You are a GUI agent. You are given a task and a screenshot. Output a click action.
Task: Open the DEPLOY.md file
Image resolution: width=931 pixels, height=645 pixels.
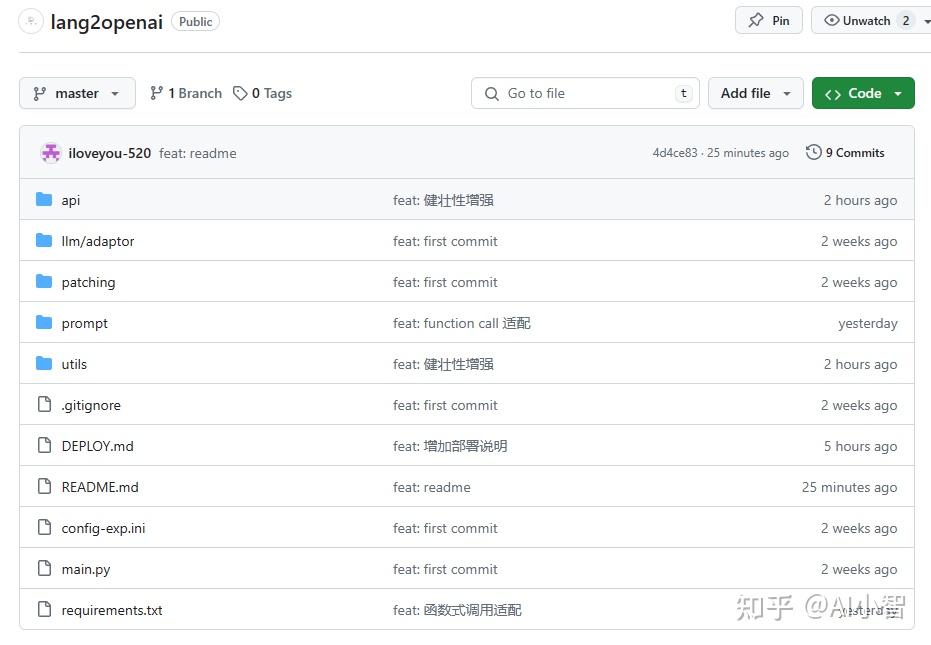point(97,446)
